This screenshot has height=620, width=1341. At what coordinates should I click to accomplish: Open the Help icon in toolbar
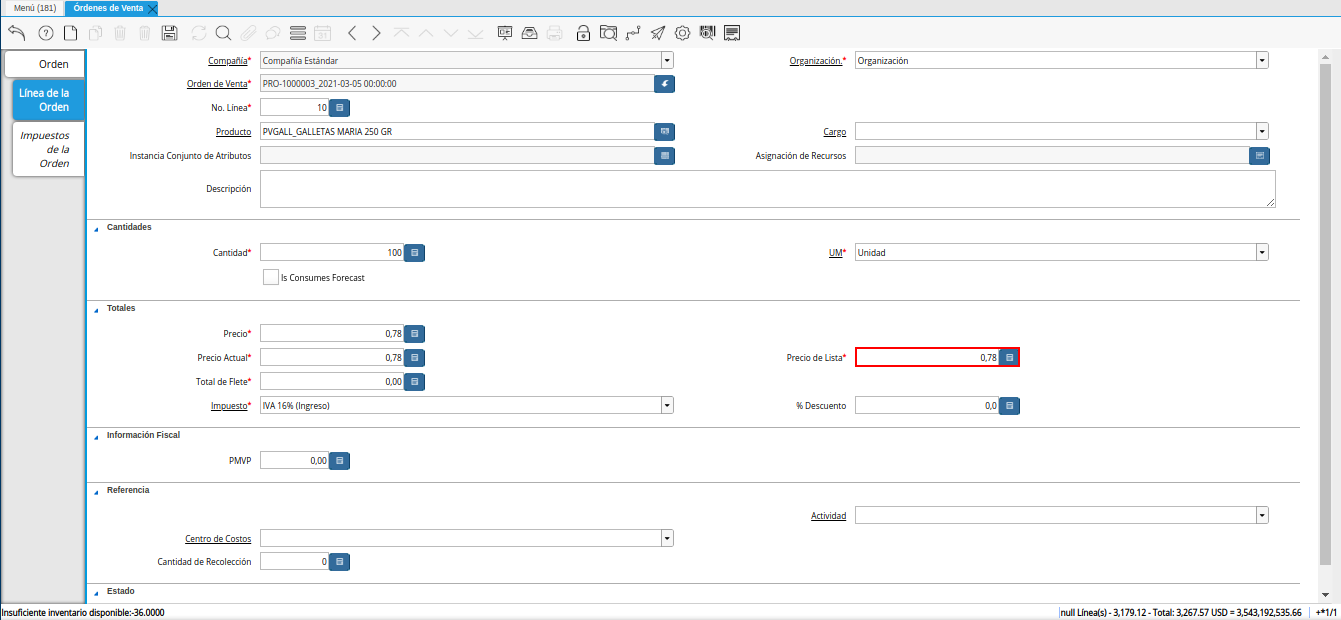tap(45, 33)
